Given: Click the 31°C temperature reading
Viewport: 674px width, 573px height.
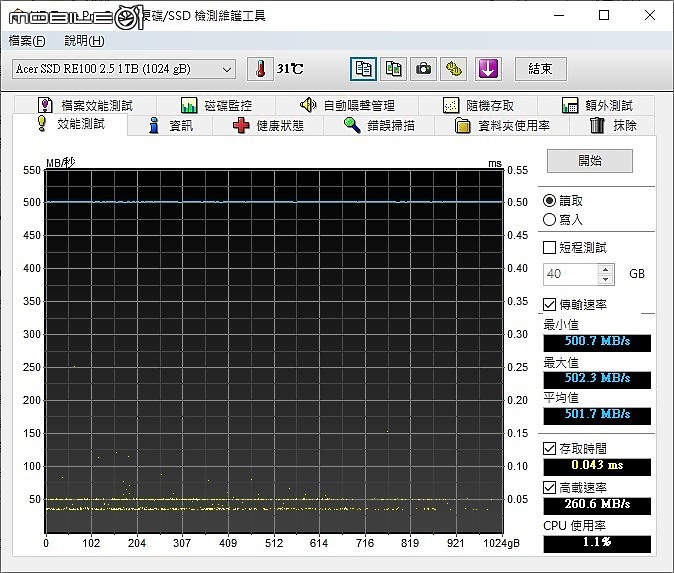Looking at the screenshot, I should 290,69.
